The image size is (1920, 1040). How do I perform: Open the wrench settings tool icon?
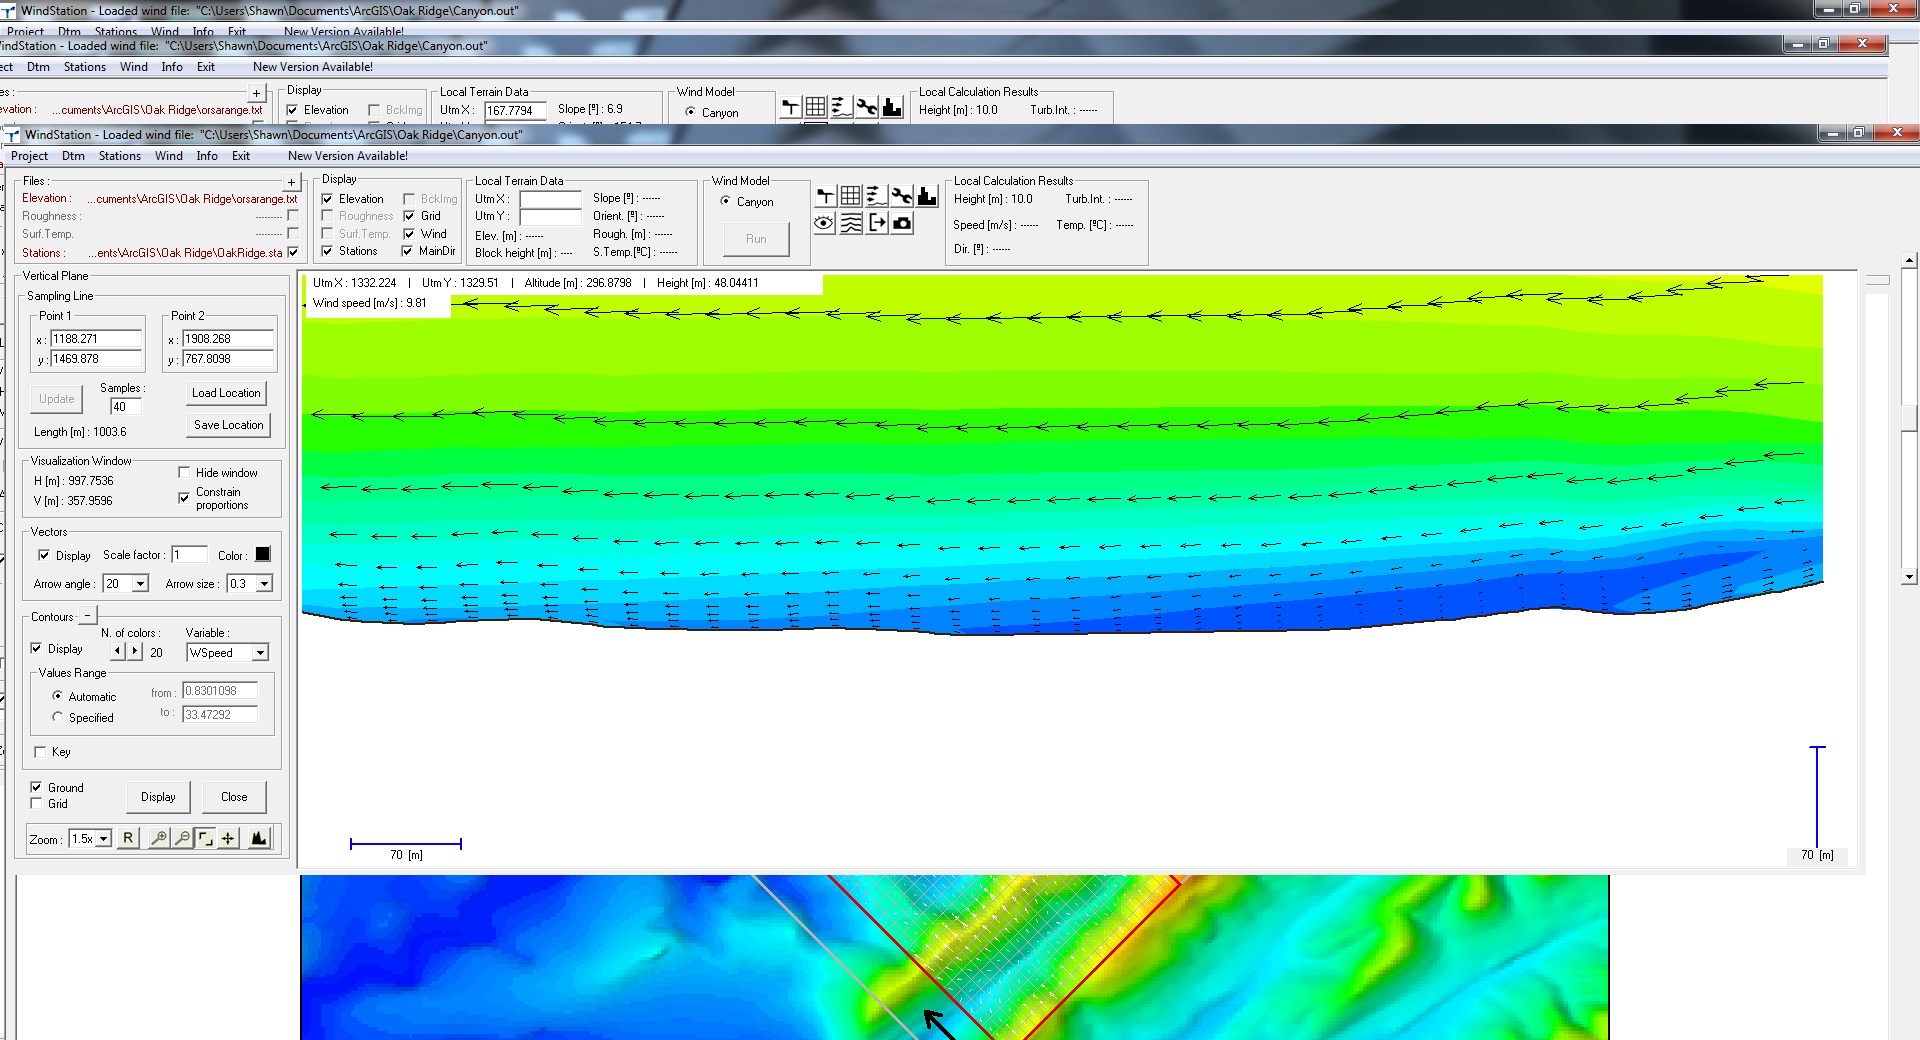[x=902, y=196]
